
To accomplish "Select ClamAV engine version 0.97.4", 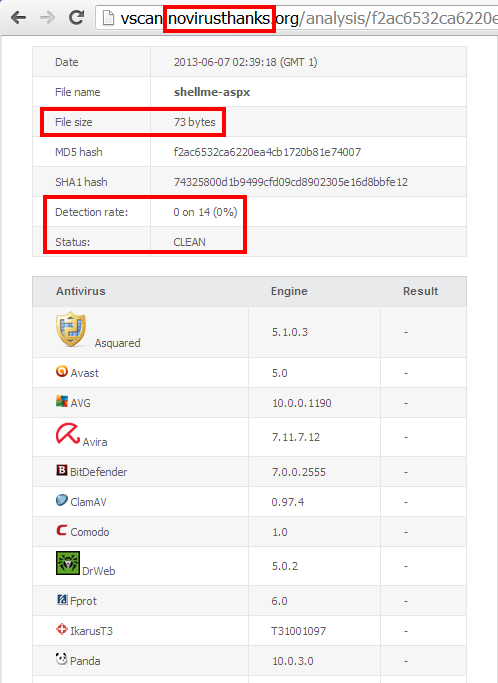I will (x=288, y=502).
